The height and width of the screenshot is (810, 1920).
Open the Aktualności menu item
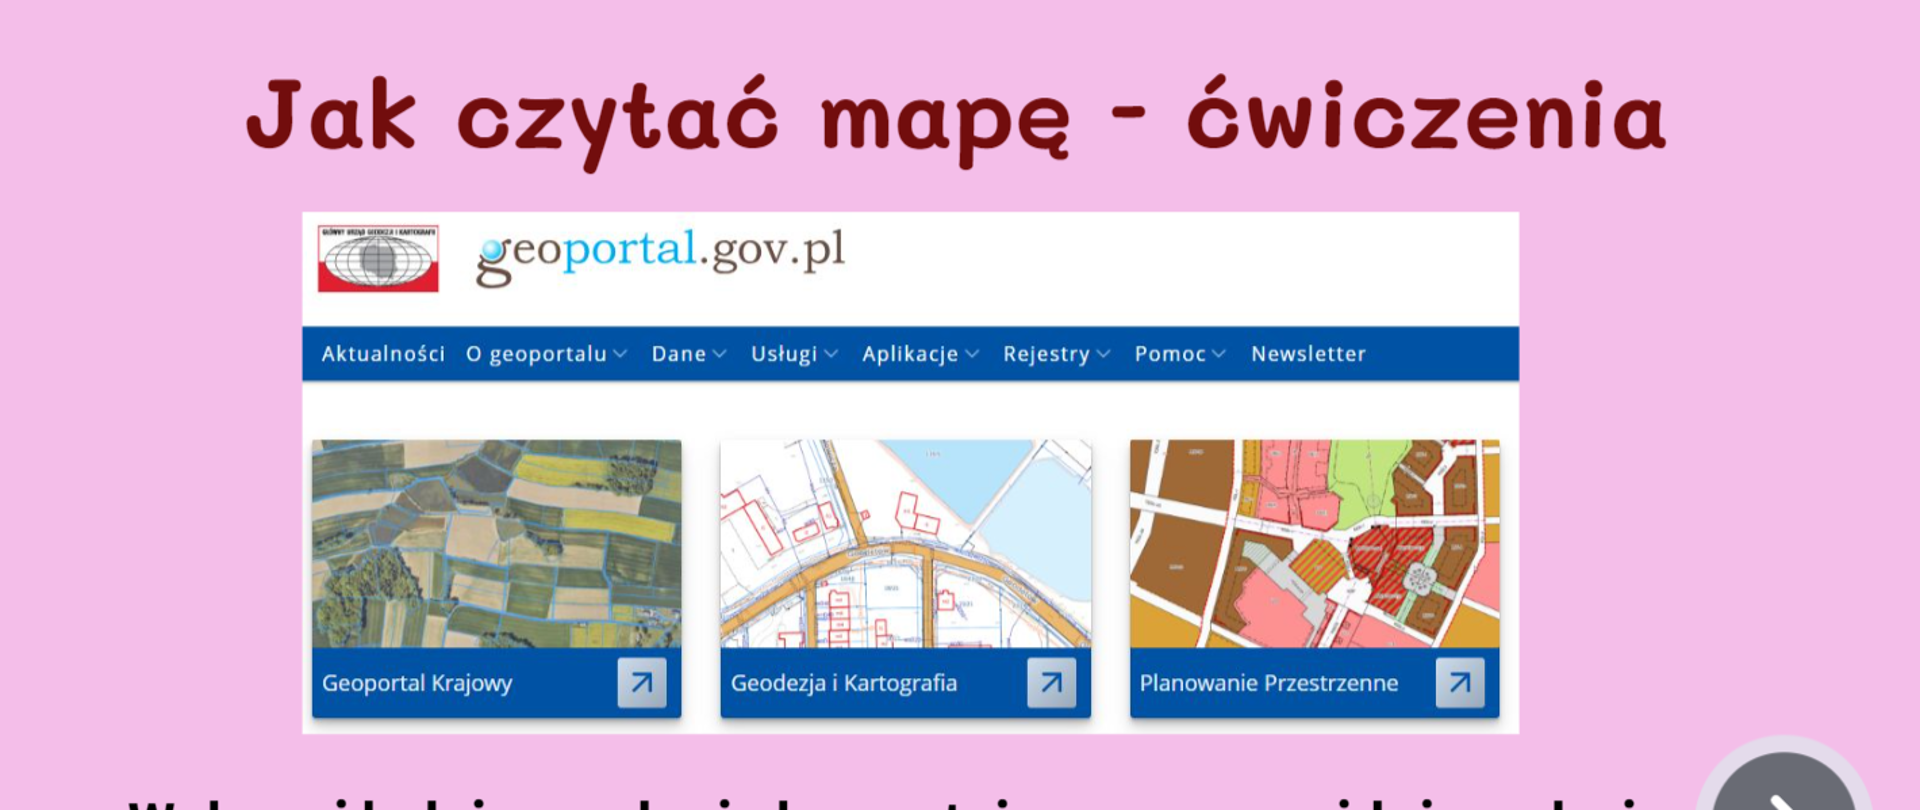pos(383,354)
